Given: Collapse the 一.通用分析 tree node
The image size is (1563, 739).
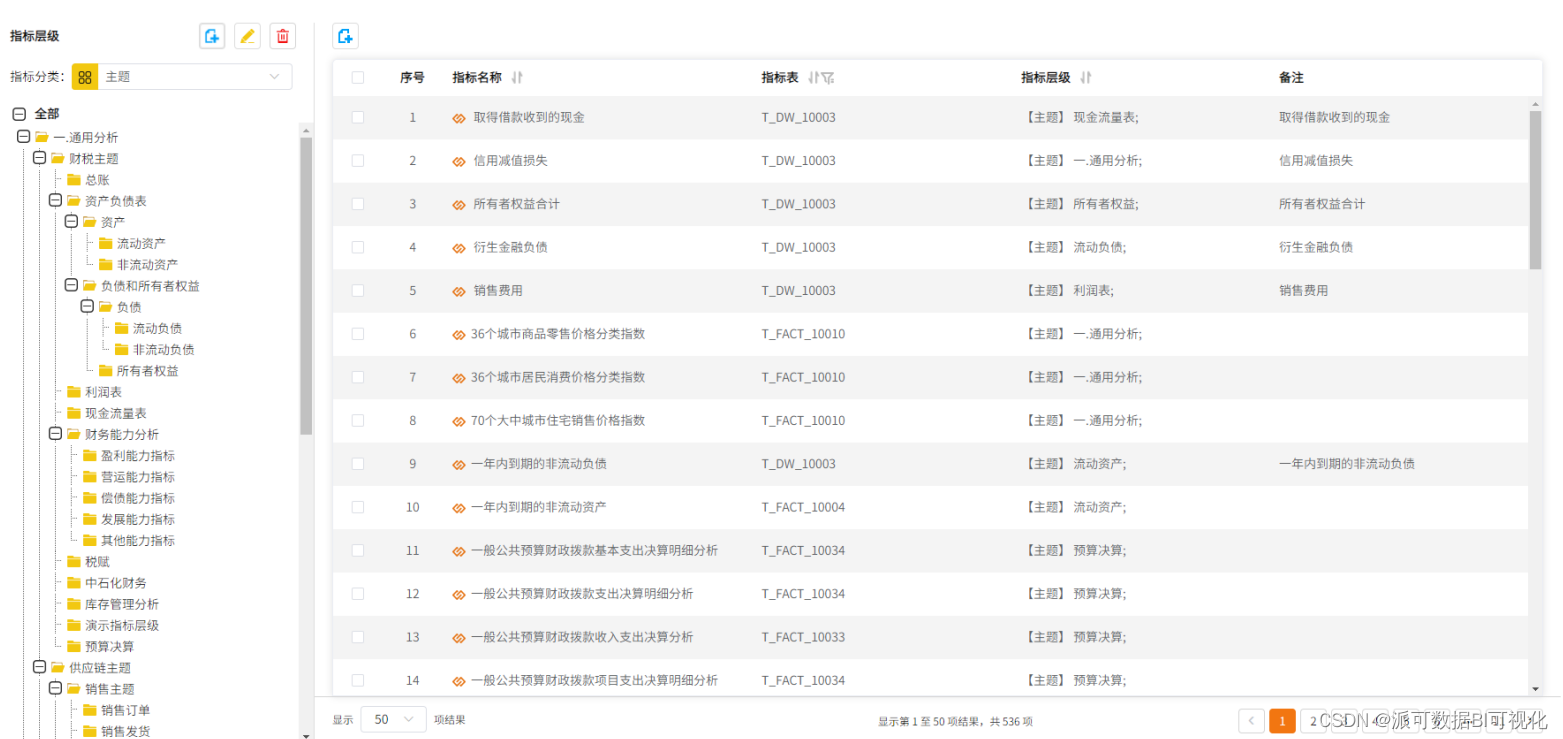Looking at the screenshot, I should coord(24,137).
